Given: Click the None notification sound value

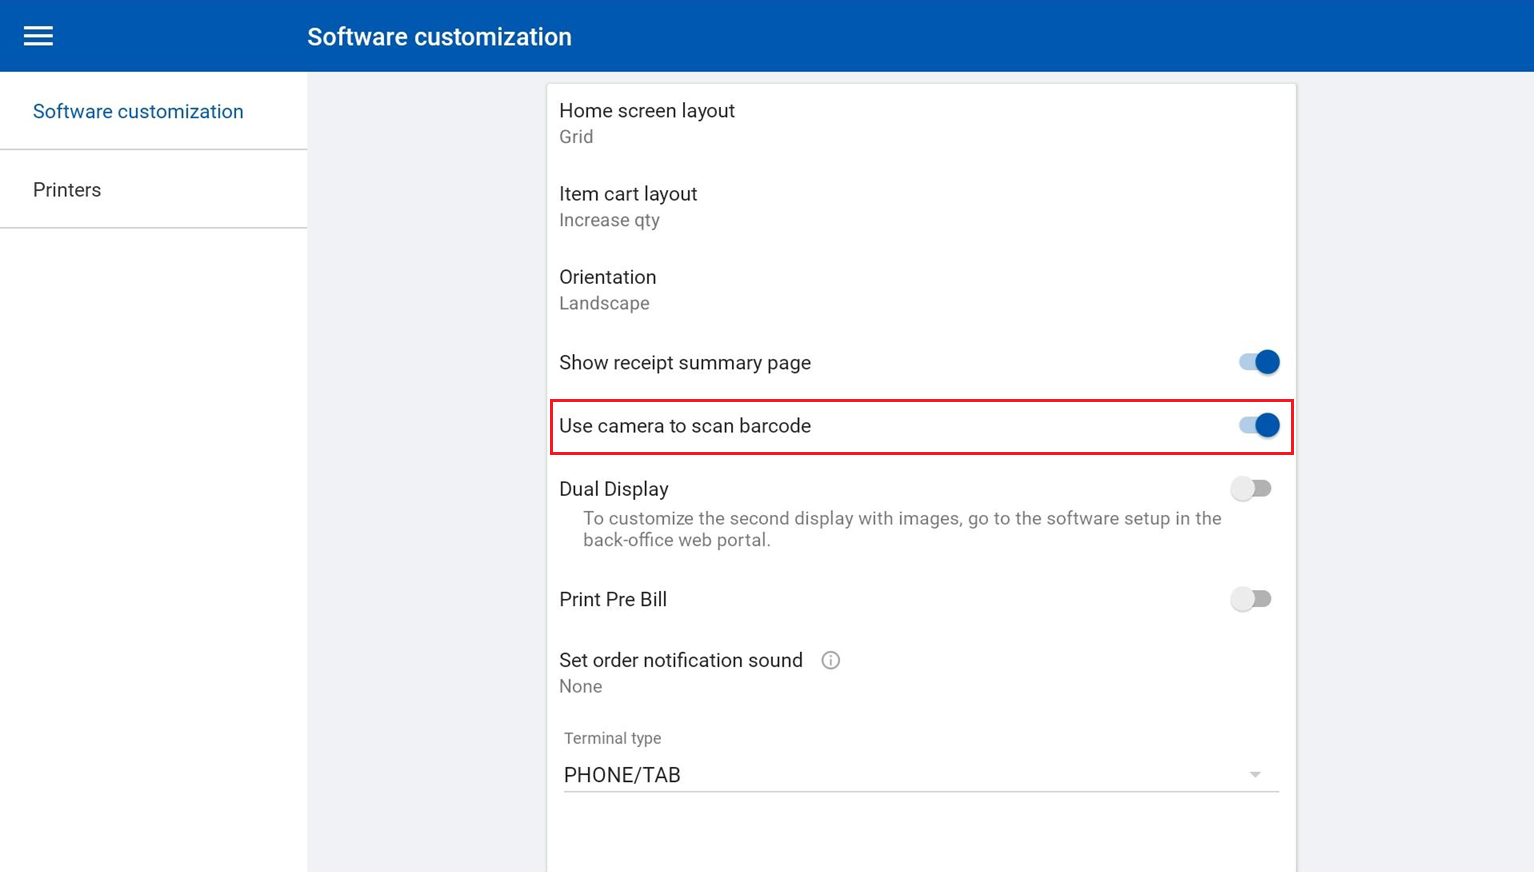Looking at the screenshot, I should coord(580,687).
